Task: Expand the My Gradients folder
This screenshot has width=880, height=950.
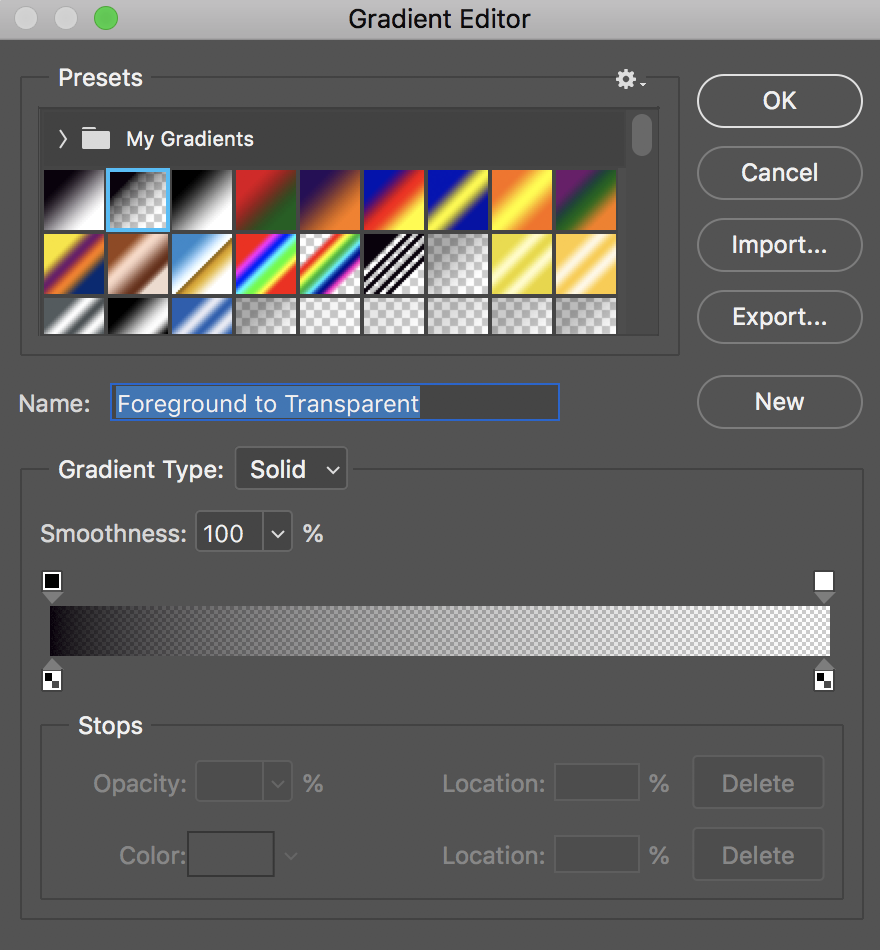Action: pyautogui.click(x=62, y=139)
